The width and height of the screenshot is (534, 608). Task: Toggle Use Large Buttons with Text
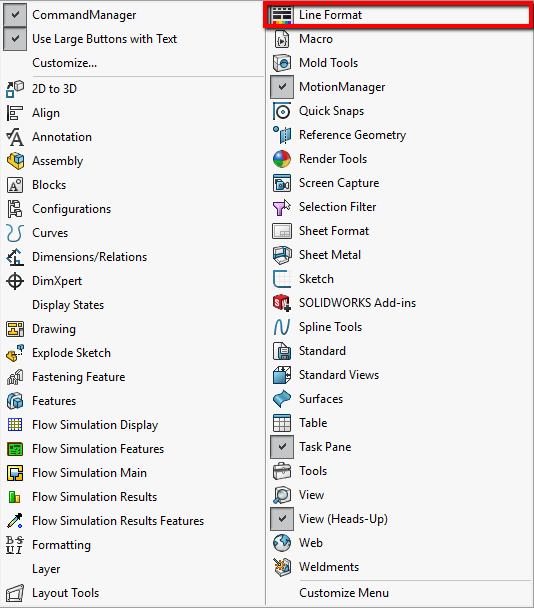pos(15,39)
